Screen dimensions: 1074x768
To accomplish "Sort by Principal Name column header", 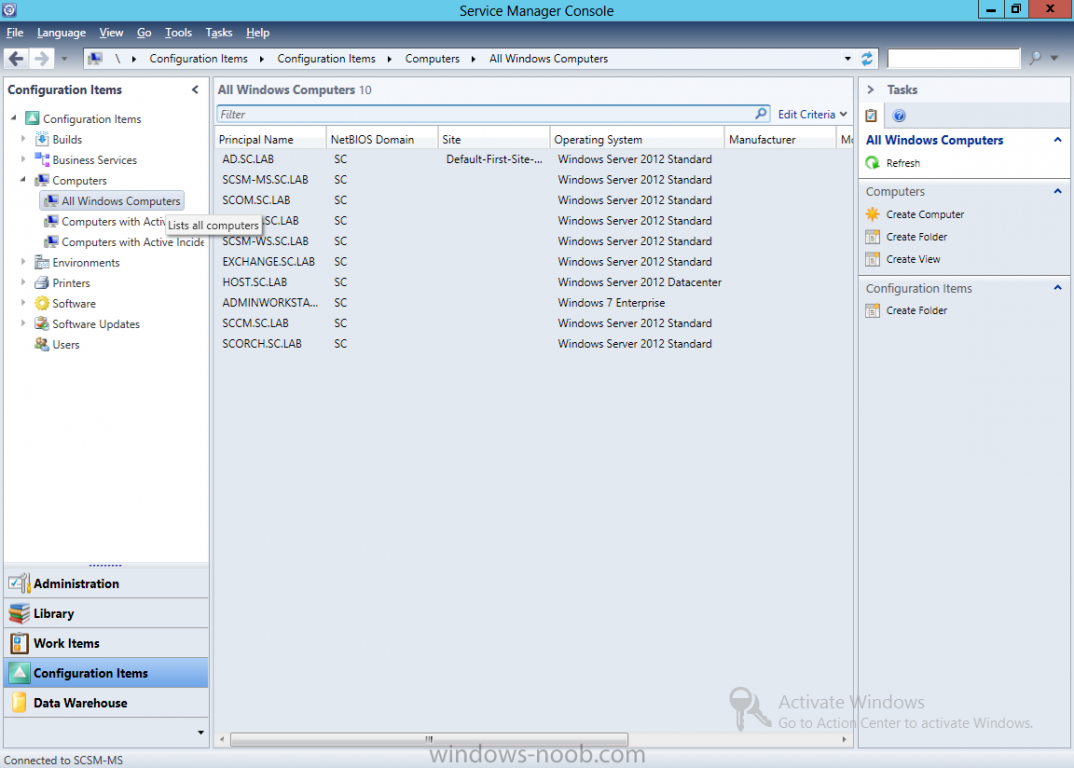I will [270, 139].
